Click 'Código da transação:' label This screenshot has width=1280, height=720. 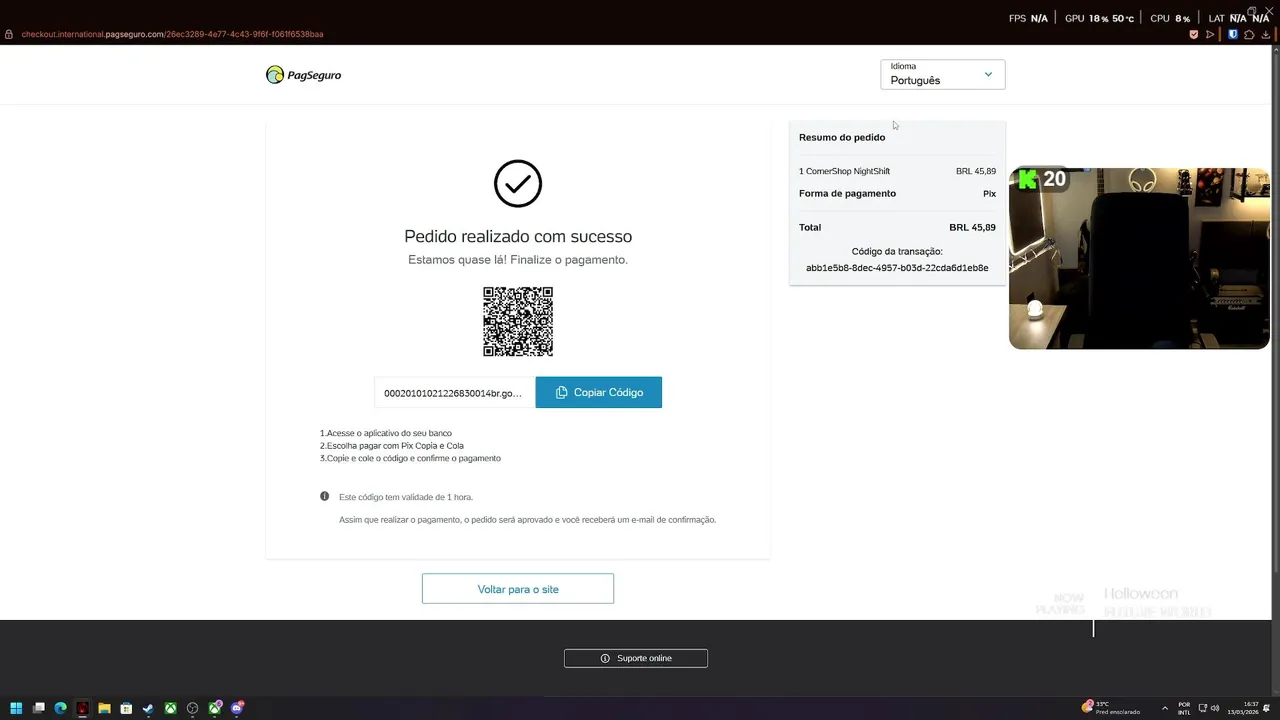click(x=897, y=252)
